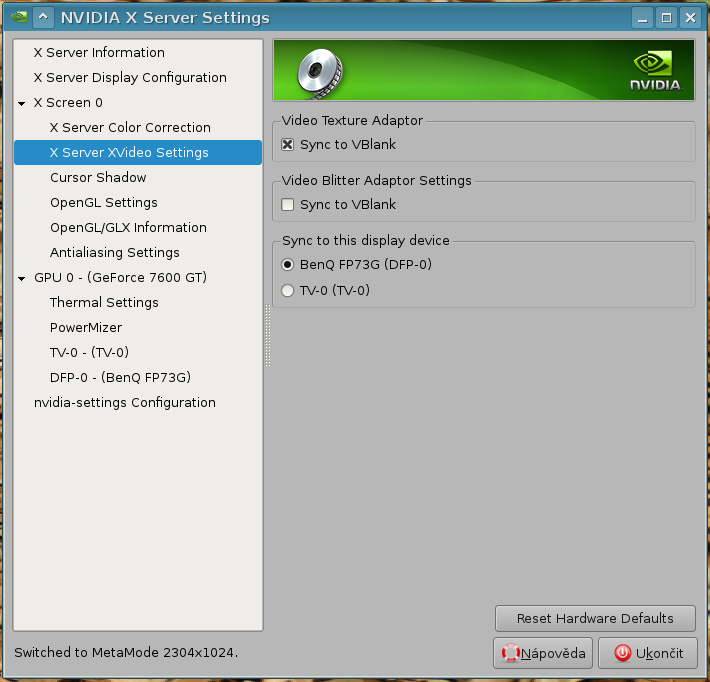
Task: Open OpenGL Settings page
Action: [104, 202]
